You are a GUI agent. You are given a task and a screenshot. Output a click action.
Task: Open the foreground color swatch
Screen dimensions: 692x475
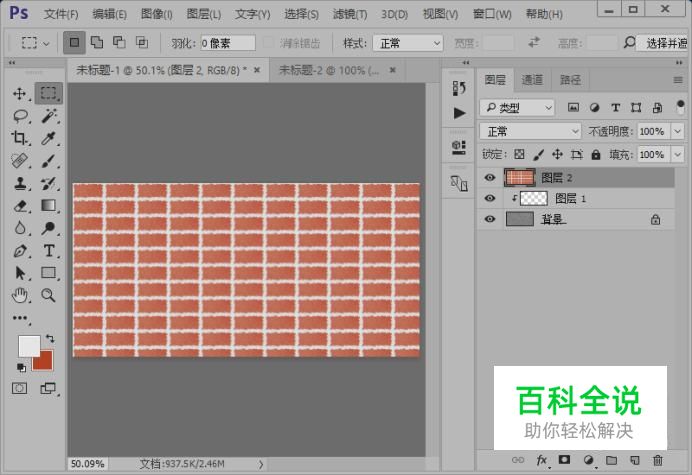tap(30, 346)
